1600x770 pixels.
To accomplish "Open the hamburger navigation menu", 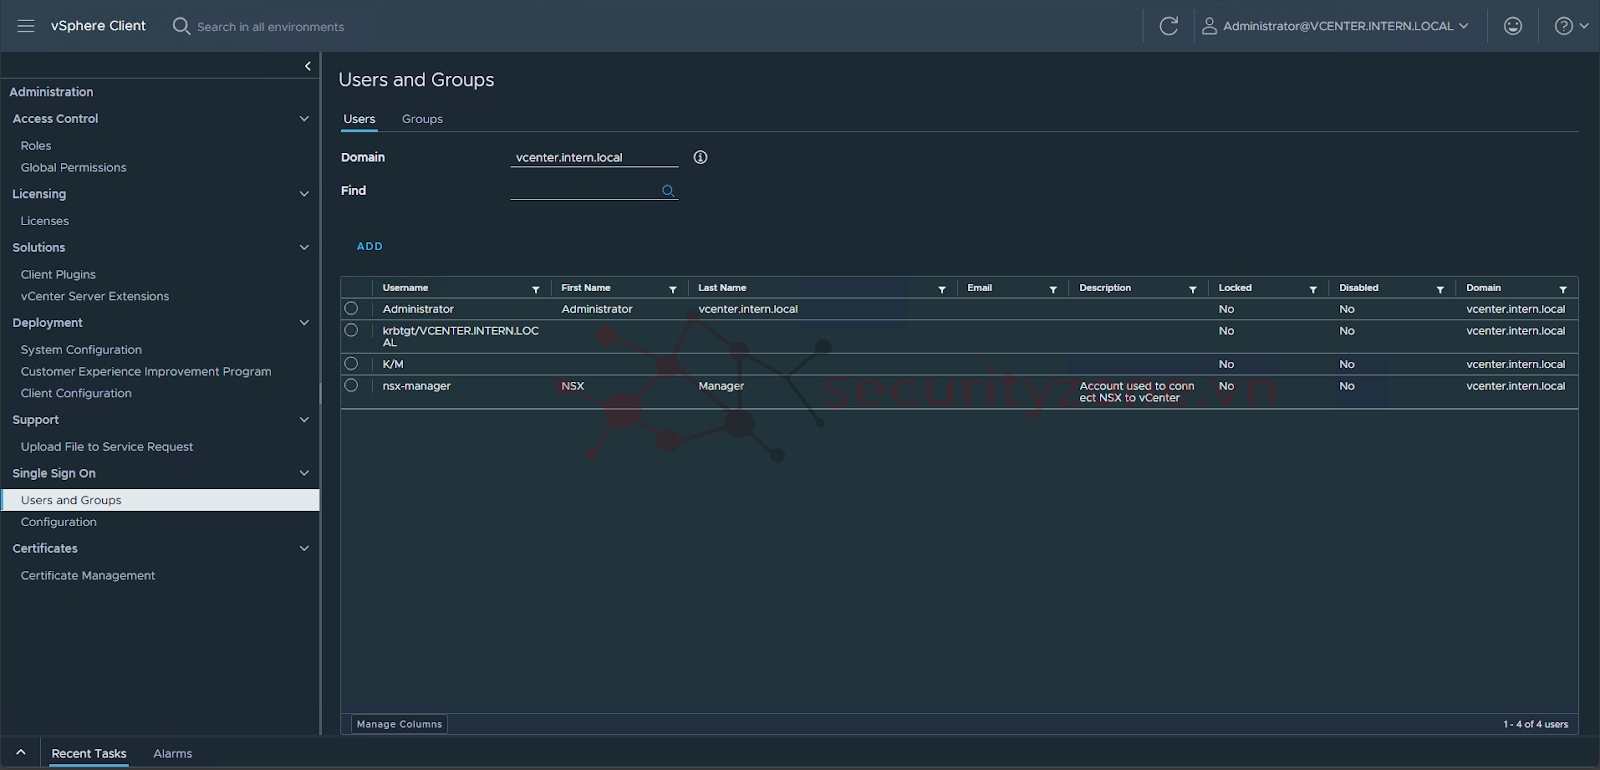I will point(26,26).
